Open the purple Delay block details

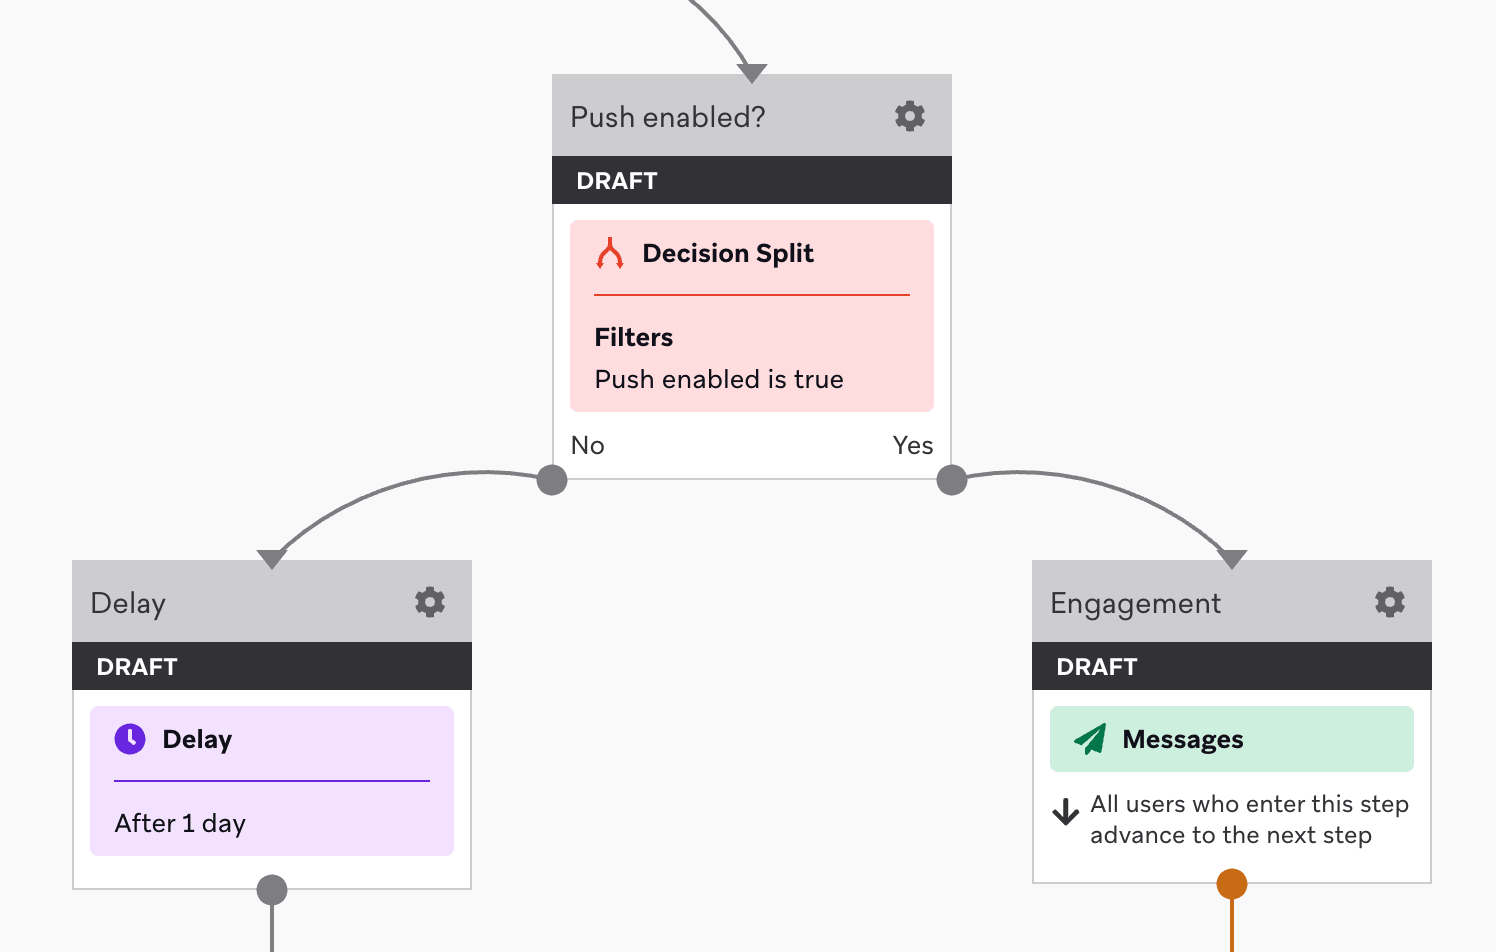272,780
